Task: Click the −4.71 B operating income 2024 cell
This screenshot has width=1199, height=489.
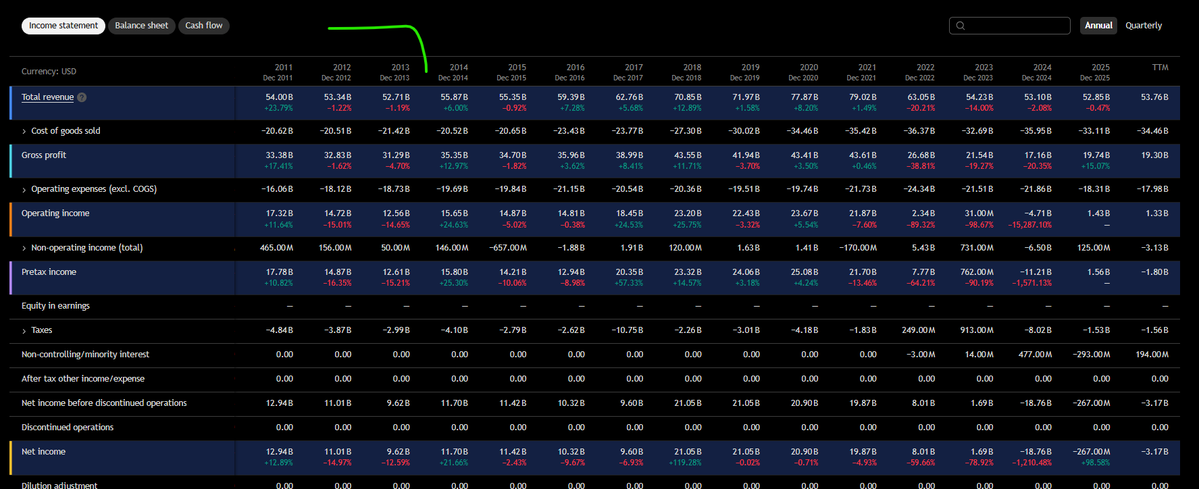Action: tap(1038, 213)
